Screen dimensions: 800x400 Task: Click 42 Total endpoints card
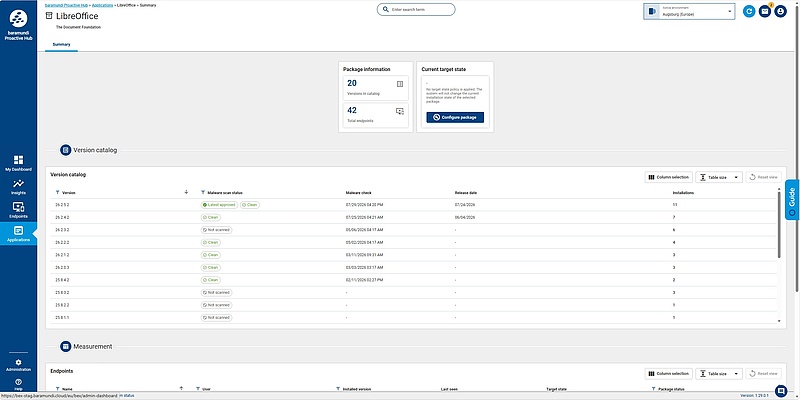point(376,115)
